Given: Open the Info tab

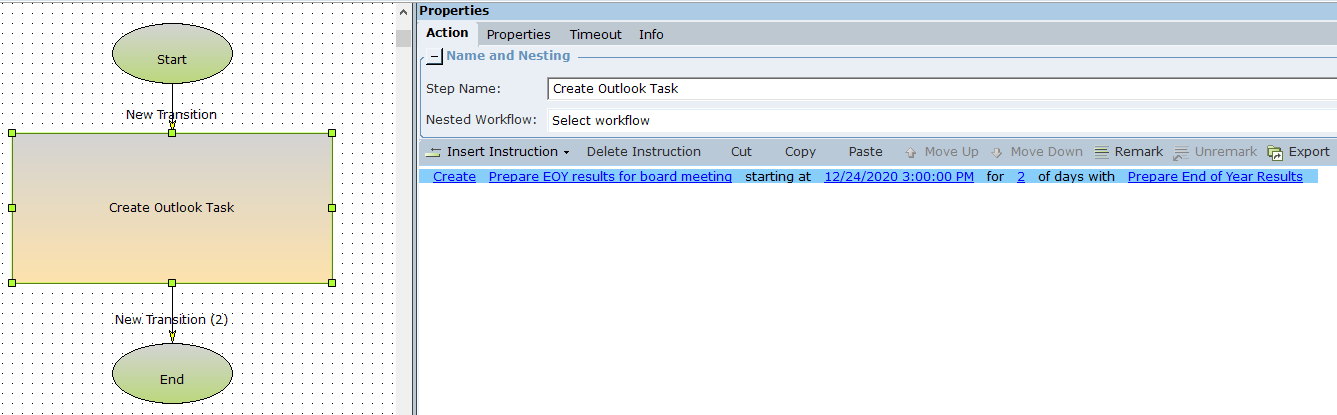Looking at the screenshot, I should (651, 34).
